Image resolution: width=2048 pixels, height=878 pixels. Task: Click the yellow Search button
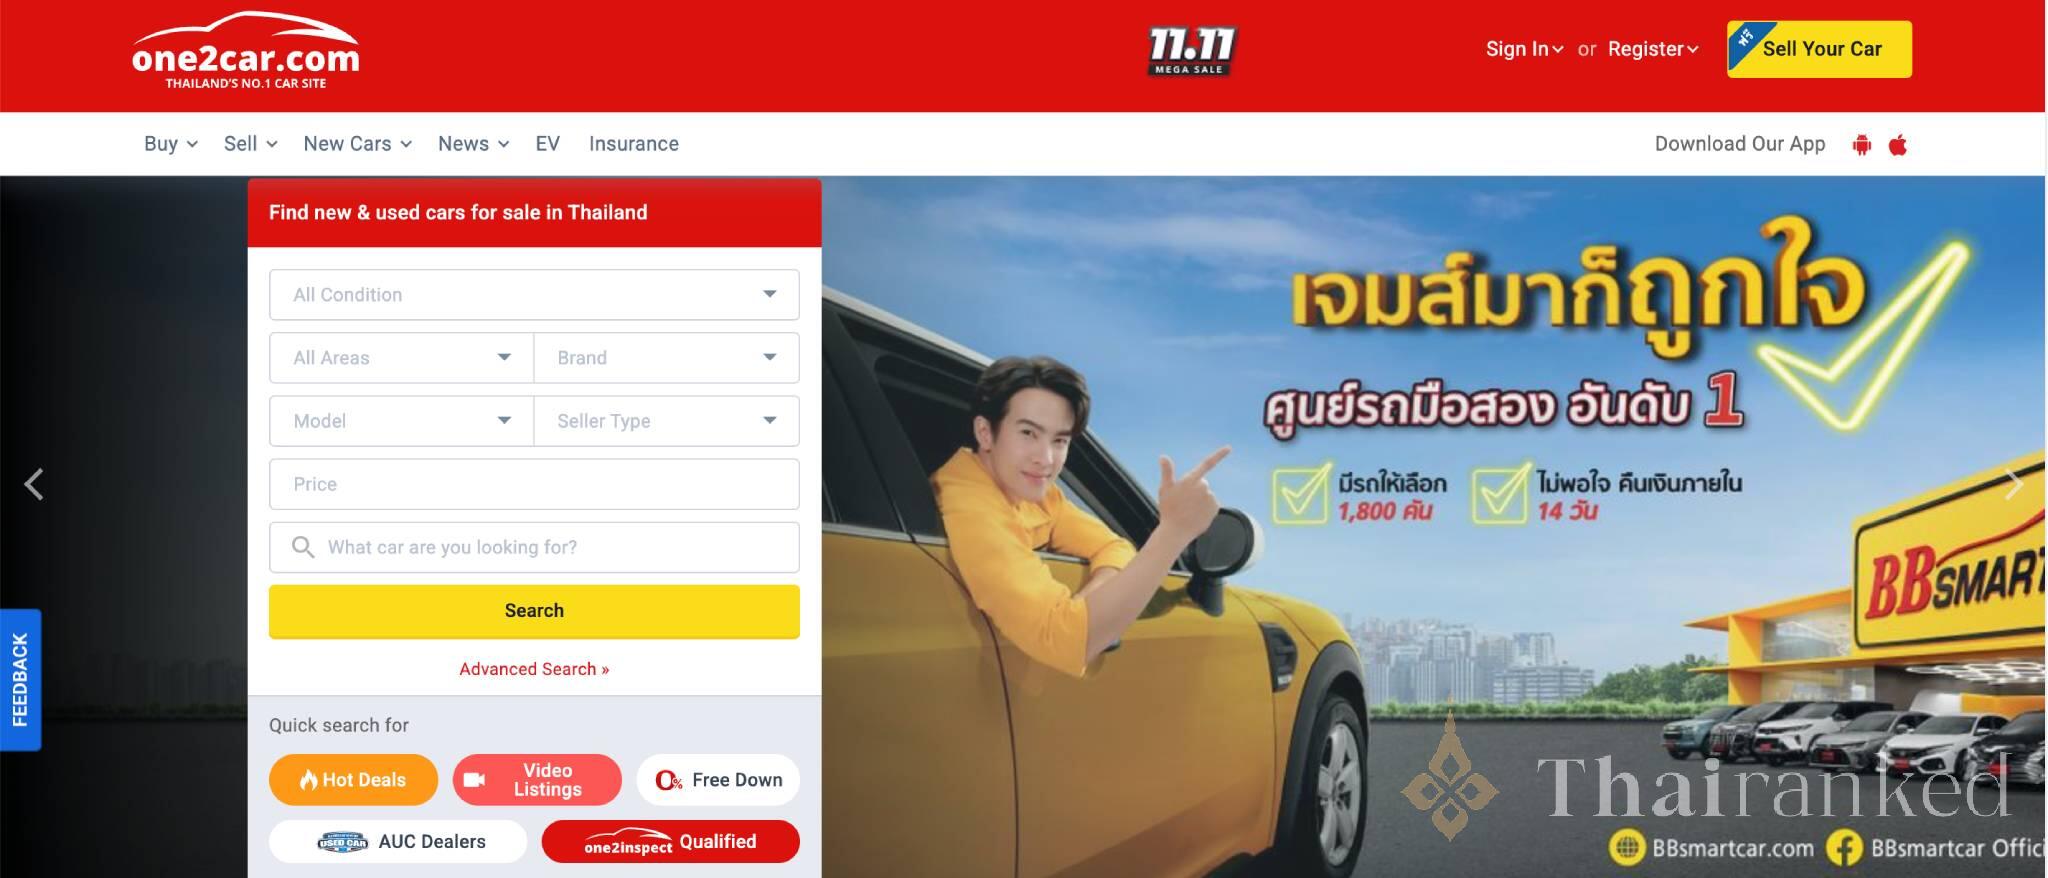tap(534, 611)
